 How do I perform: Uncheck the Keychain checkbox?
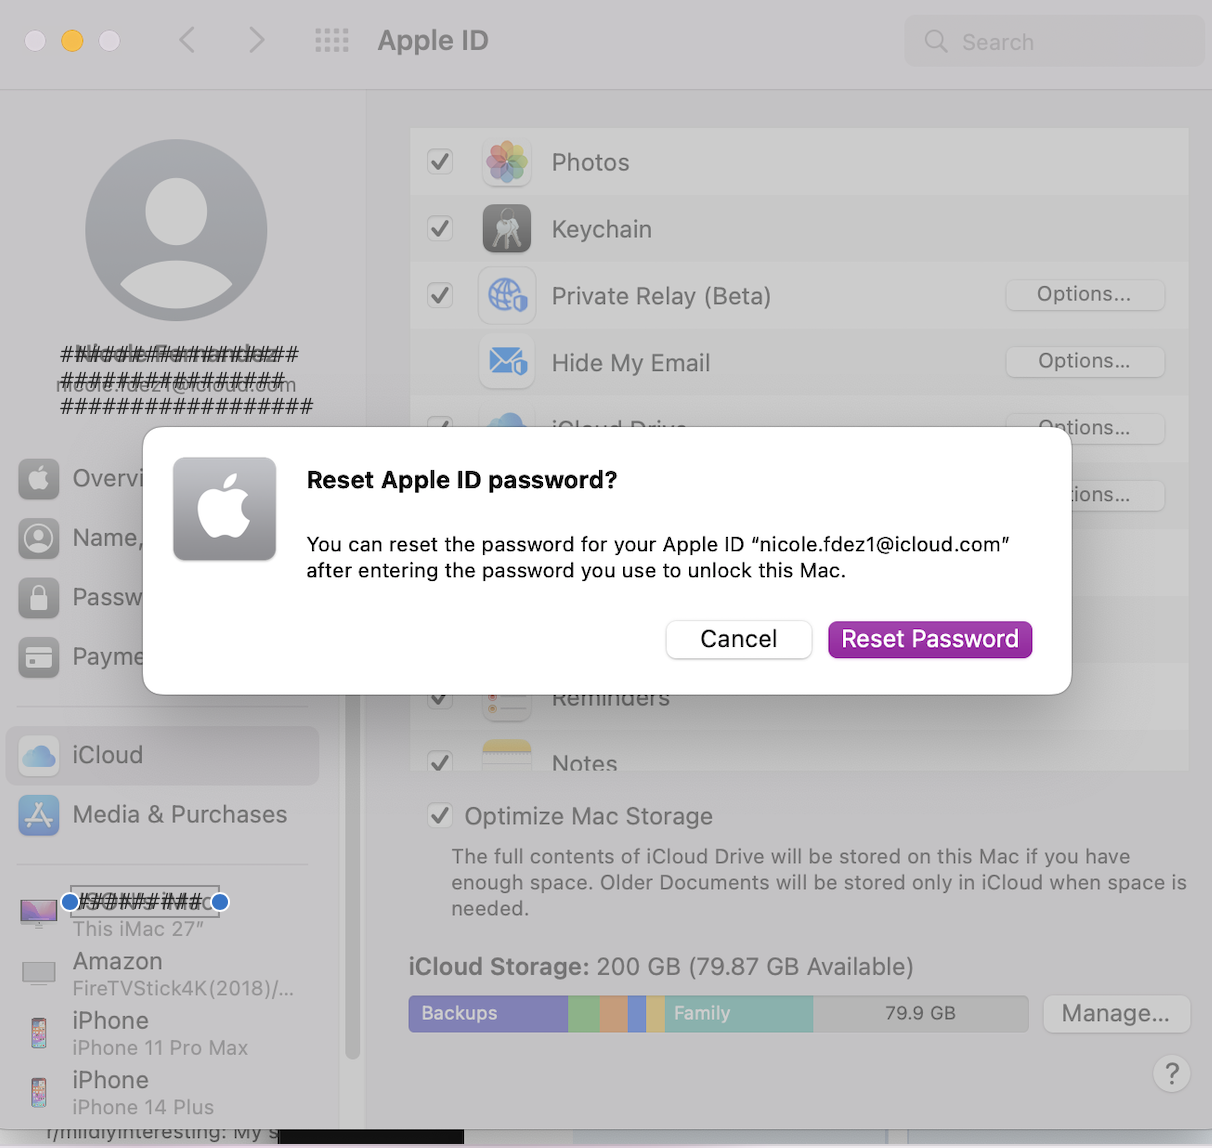(x=440, y=228)
